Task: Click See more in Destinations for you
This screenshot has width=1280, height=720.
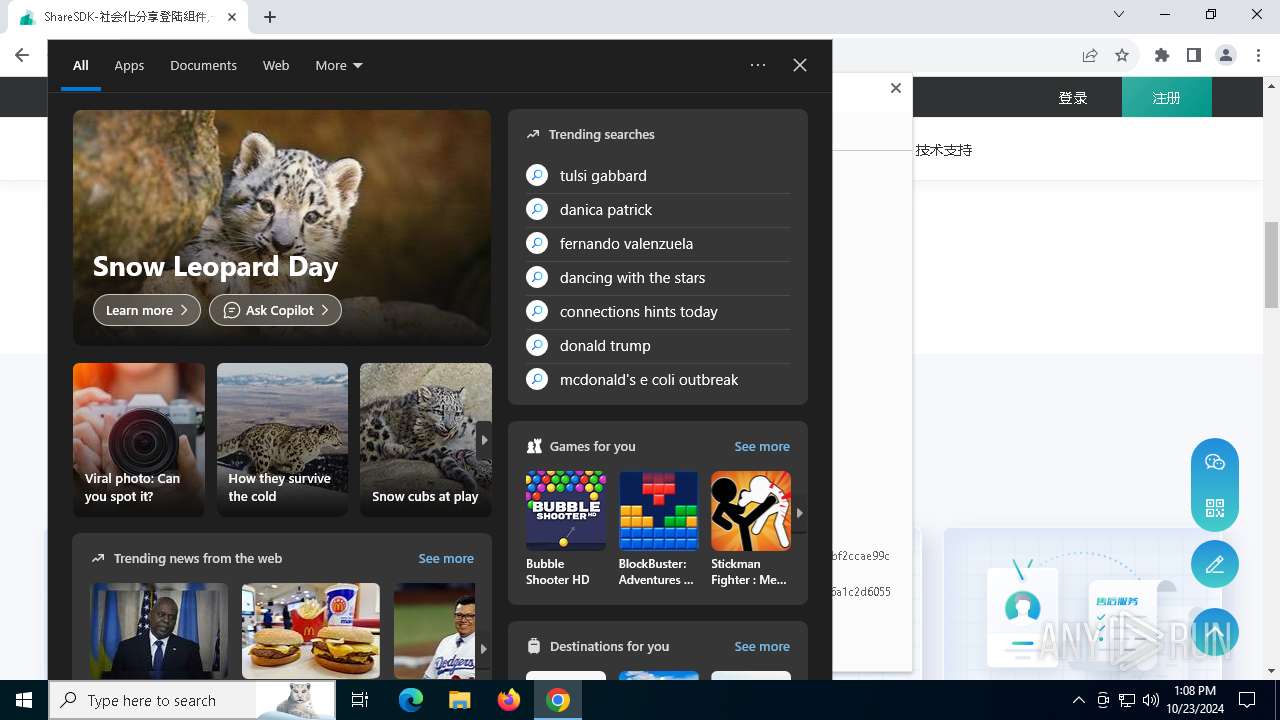Action: 762,646
